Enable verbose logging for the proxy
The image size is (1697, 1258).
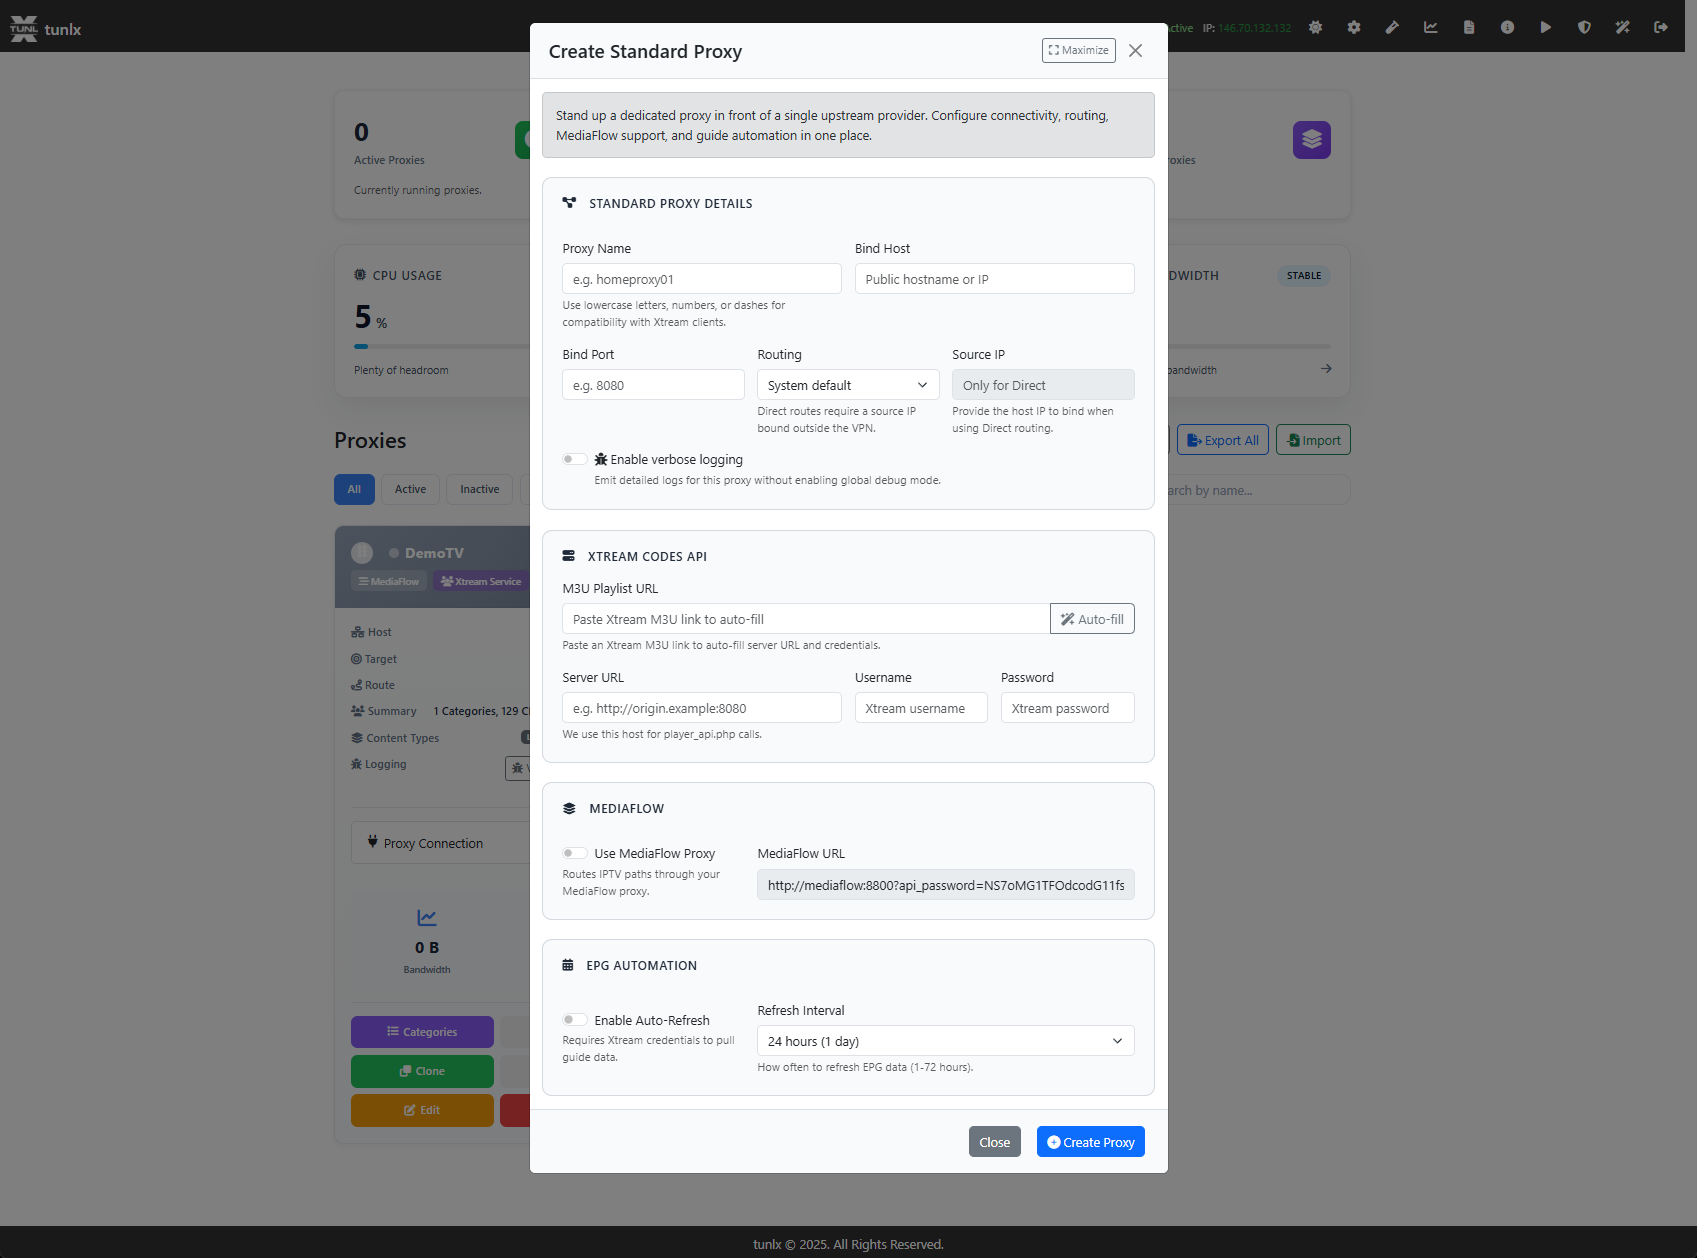click(575, 459)
